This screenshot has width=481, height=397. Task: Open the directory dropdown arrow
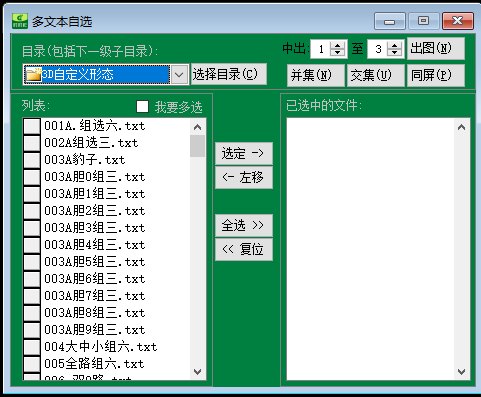tap(179, 74)
